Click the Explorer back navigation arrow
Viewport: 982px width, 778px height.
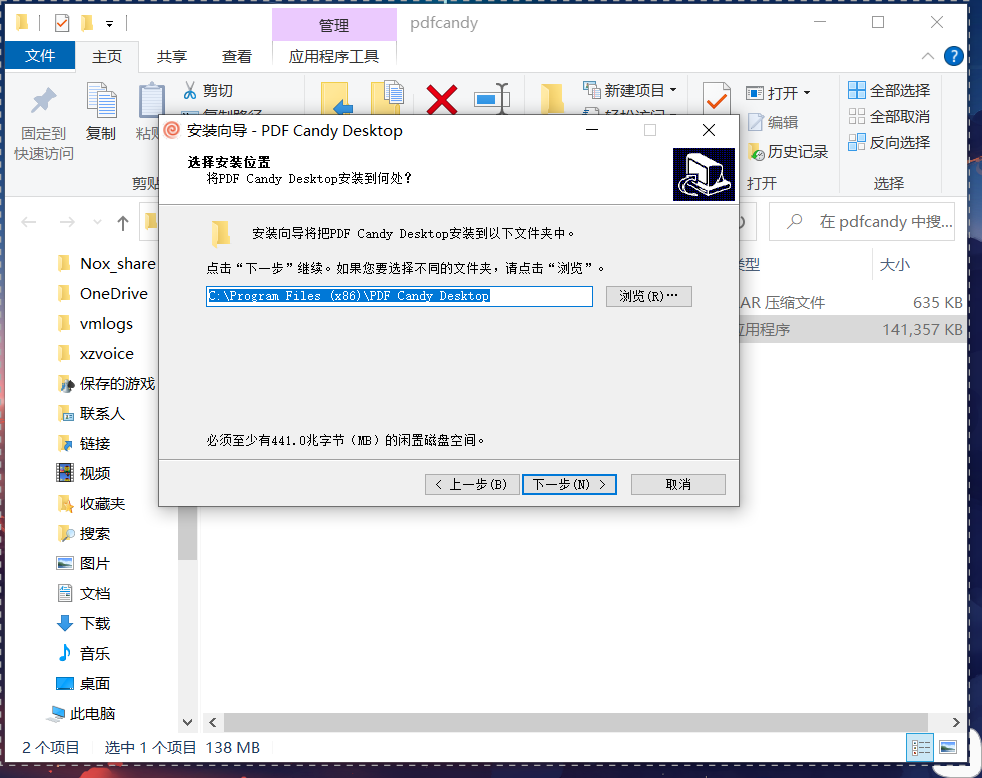coord(29,222)
